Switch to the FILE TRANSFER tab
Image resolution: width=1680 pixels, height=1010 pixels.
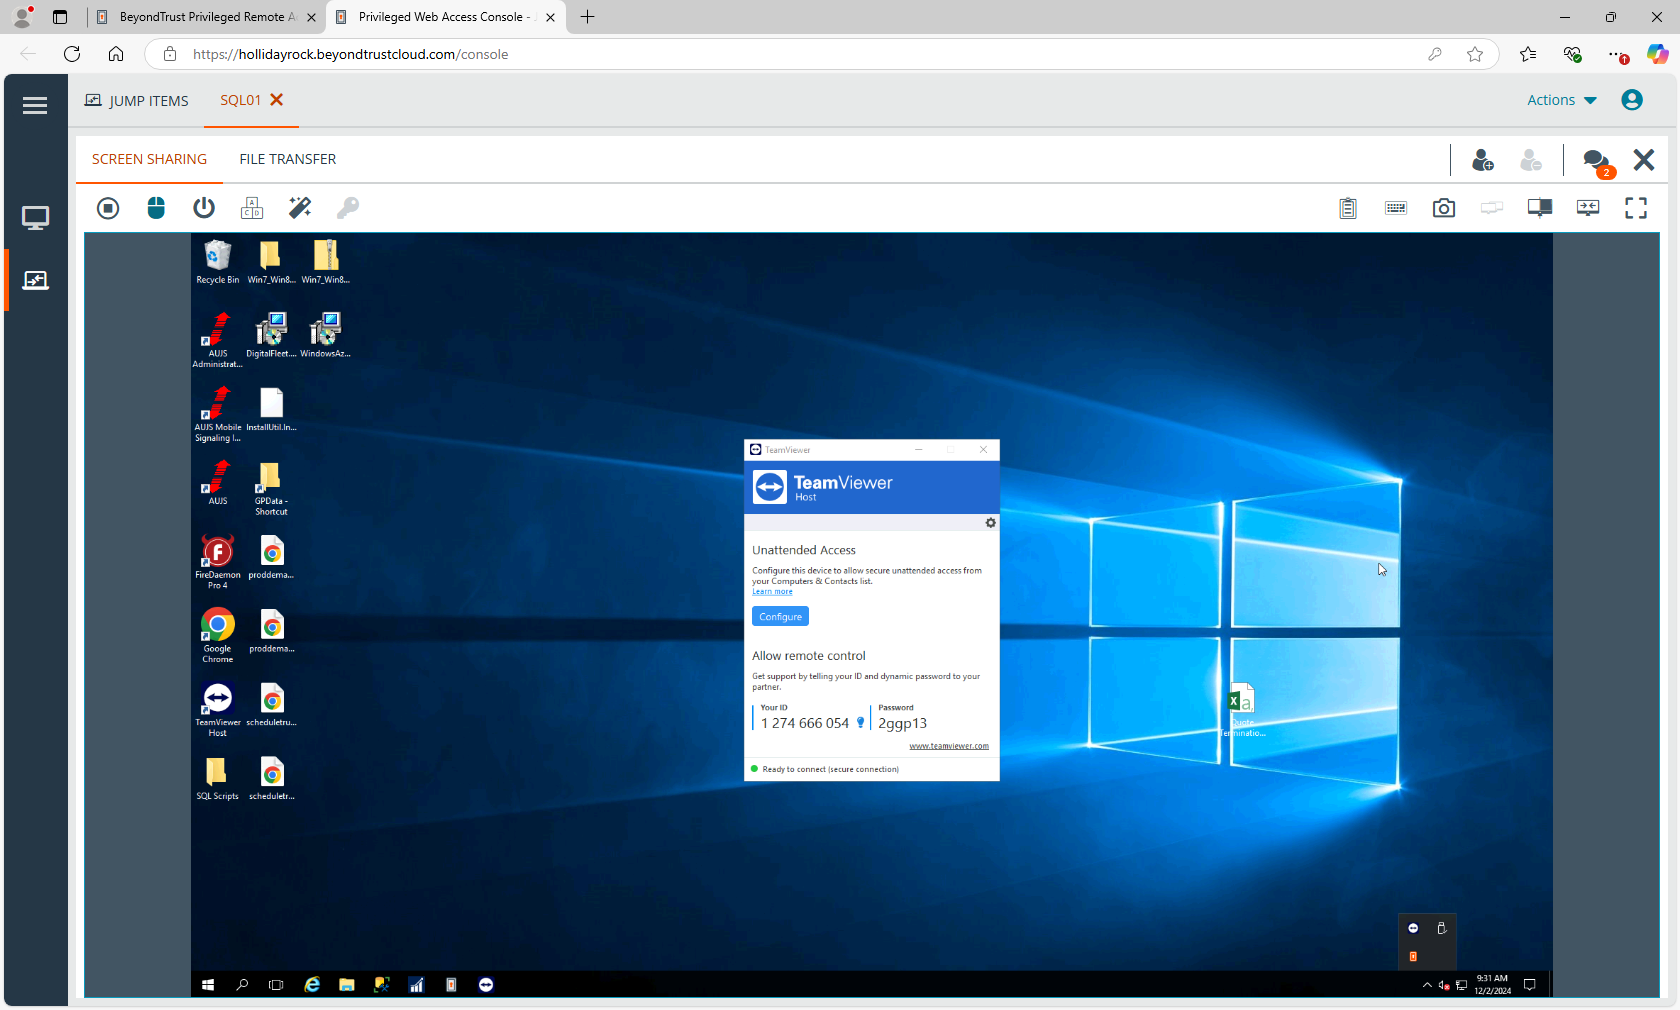pos(288,159)
